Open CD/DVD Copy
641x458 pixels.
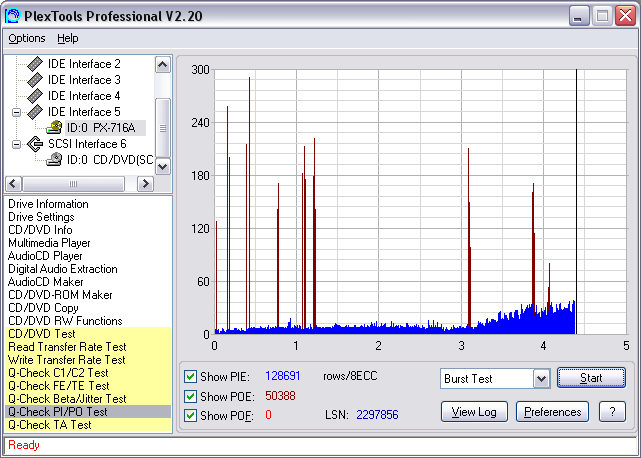coord(43,308)
